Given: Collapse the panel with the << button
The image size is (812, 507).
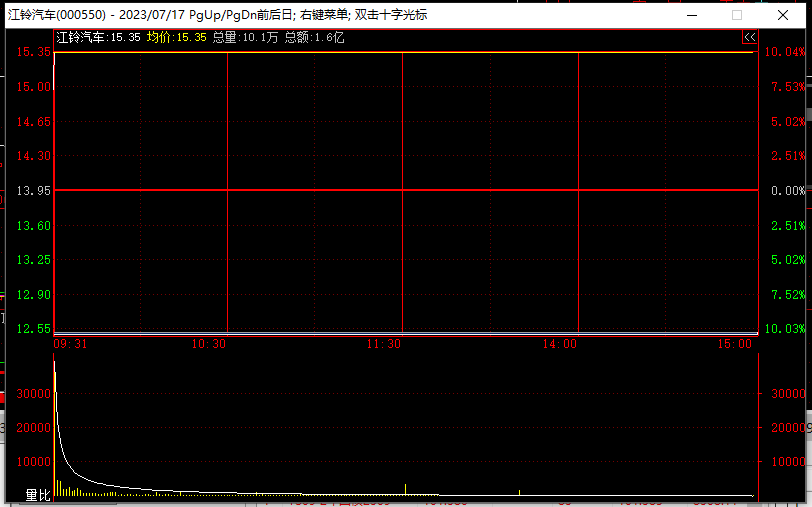Looking at the screenshot, I should (x=749, y=37).
